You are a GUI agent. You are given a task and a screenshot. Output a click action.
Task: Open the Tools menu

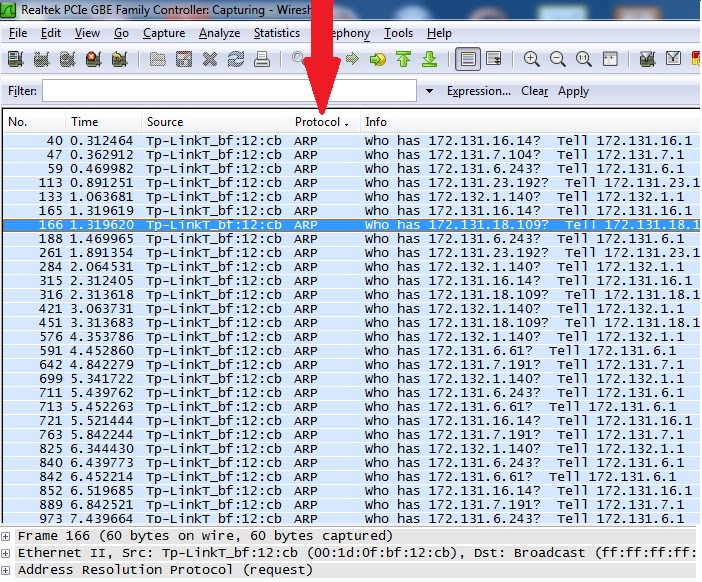pyautogui.click(x=398, y=33)
